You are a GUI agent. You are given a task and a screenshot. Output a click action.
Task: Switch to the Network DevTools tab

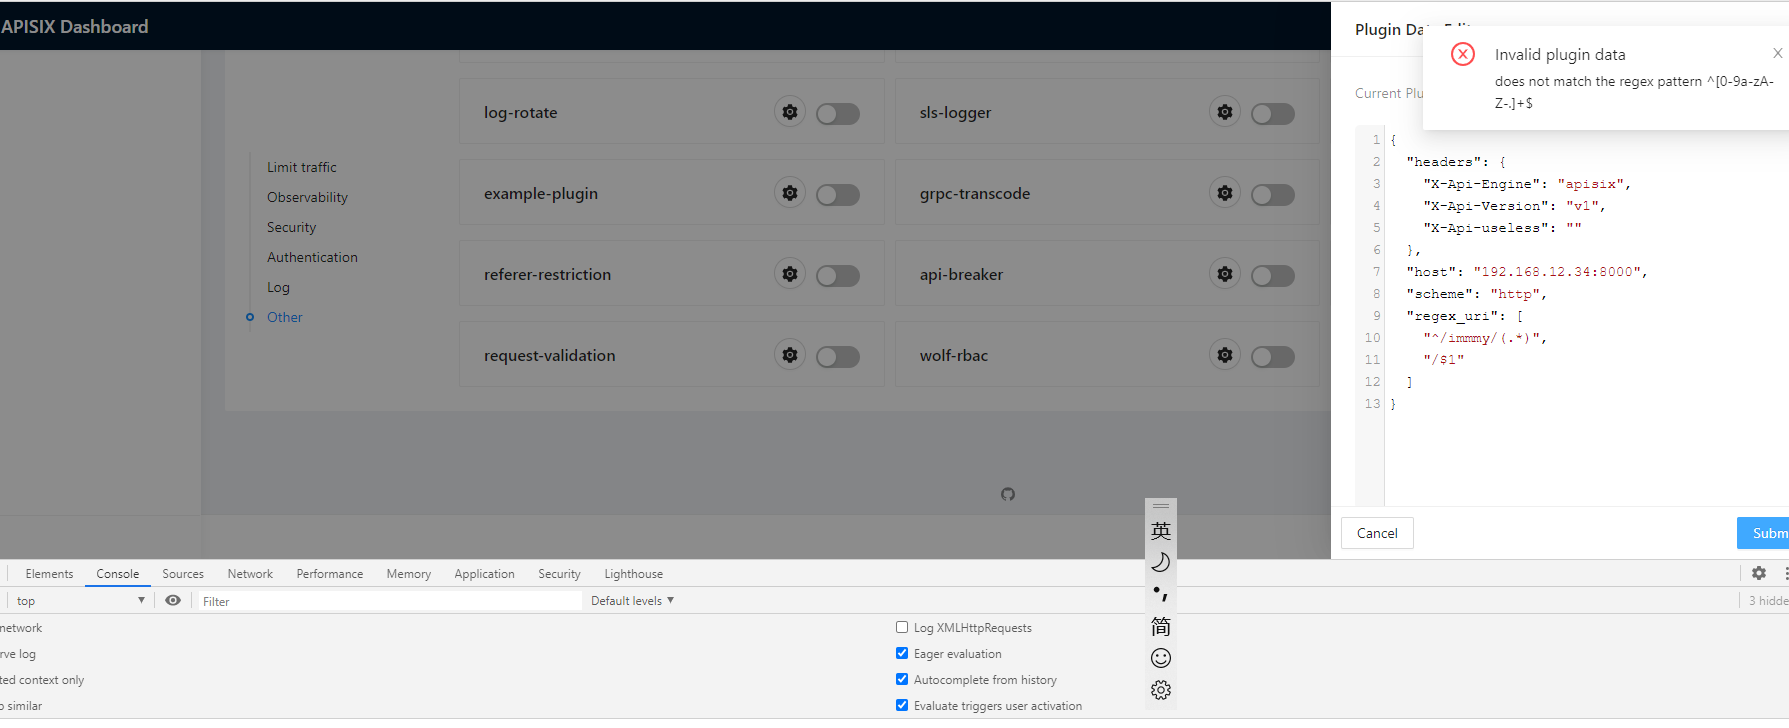pos(250,574)
